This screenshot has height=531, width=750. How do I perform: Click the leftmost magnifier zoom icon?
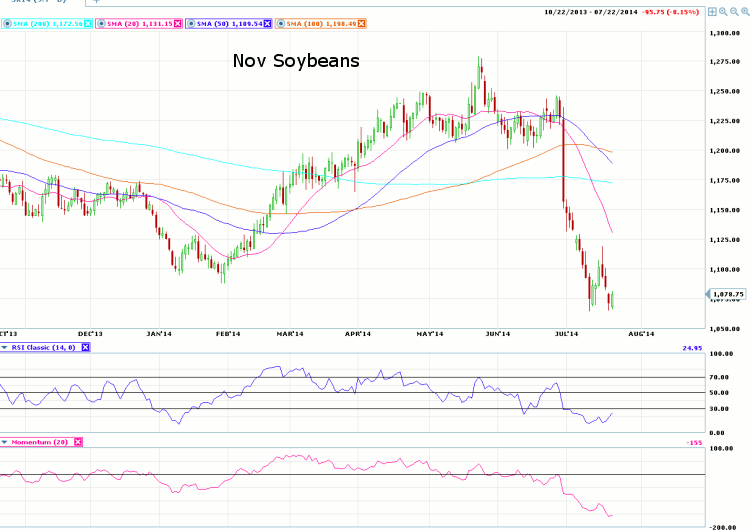click(722, 12)
